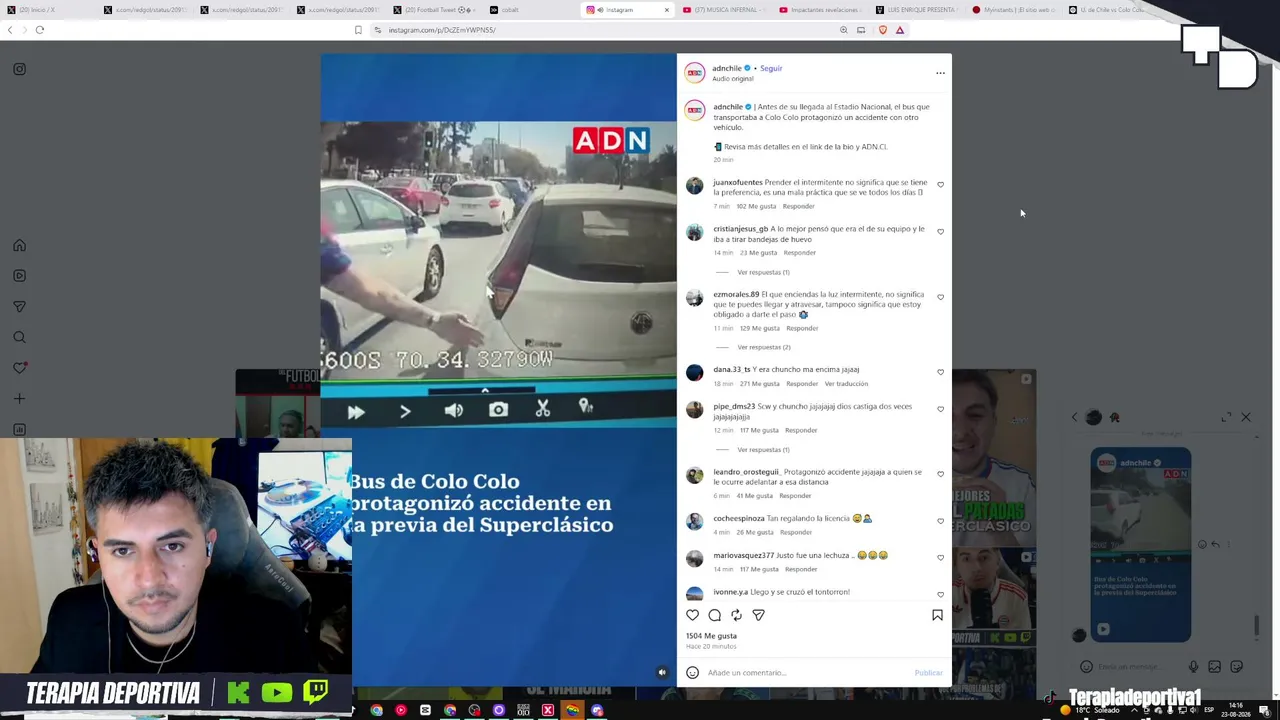Open the Instagram home logo in sidebar

19,69
